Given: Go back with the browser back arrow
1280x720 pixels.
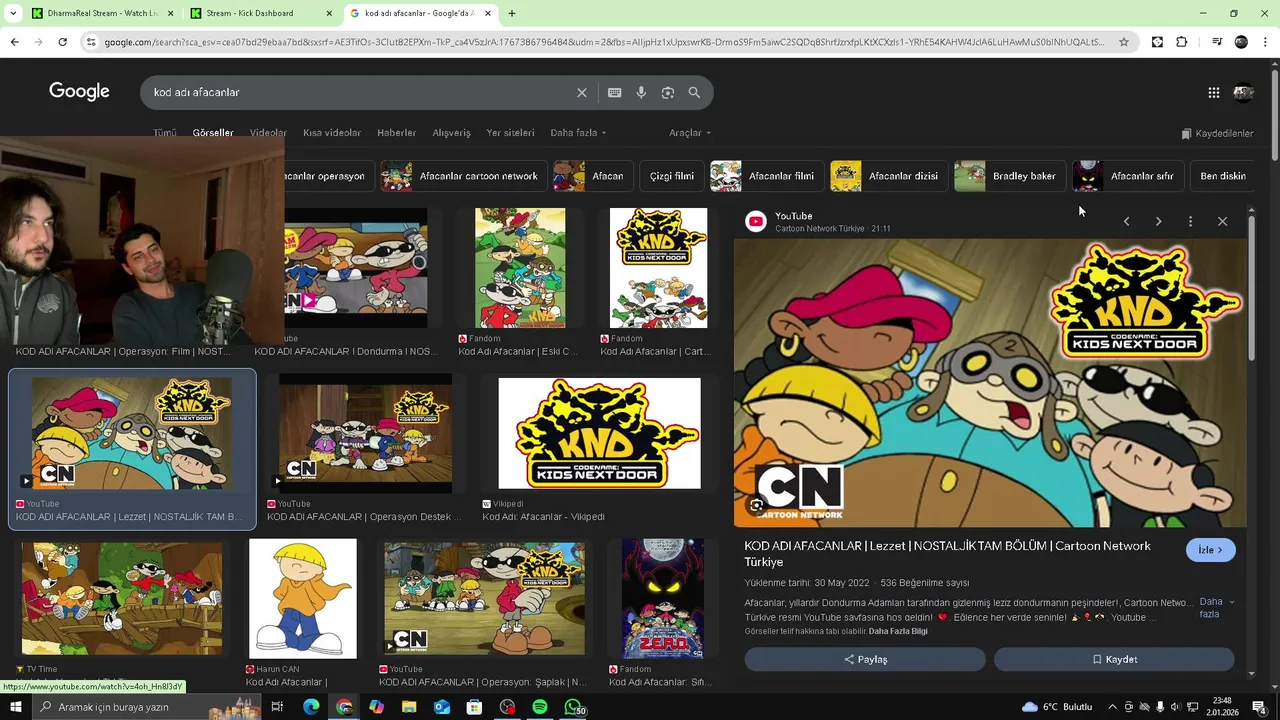Looking at the screenshot, I should (14, 42).
